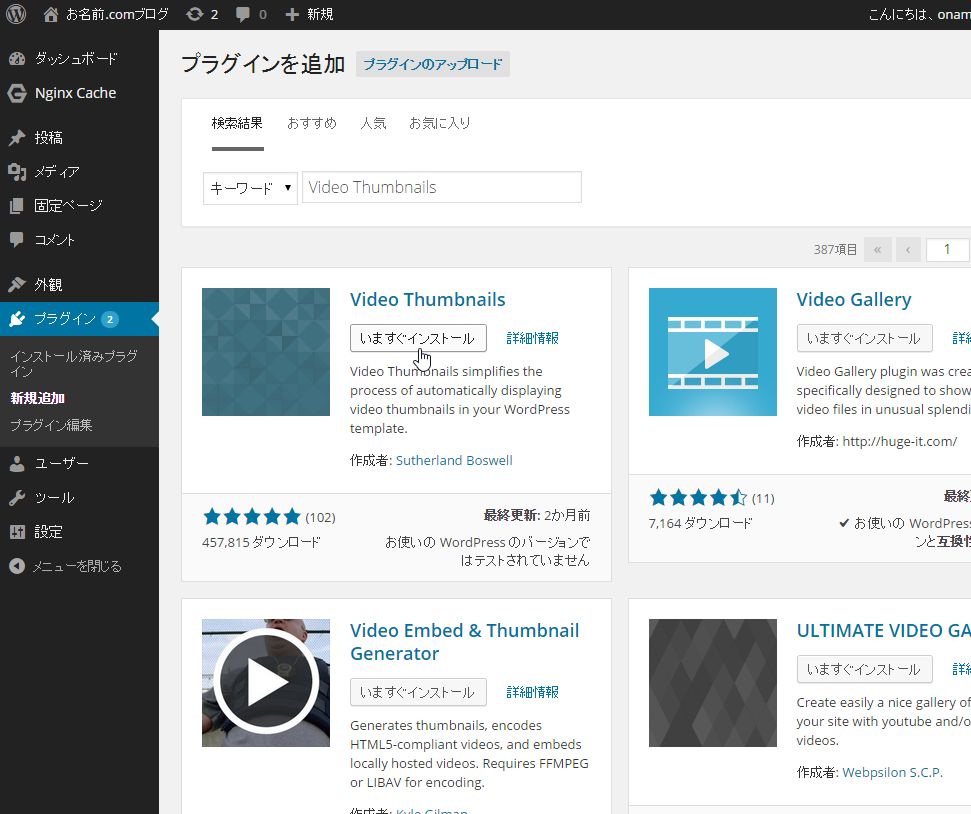
Task: Switch to the おすすめ tab
Action: tap(311, 123)
